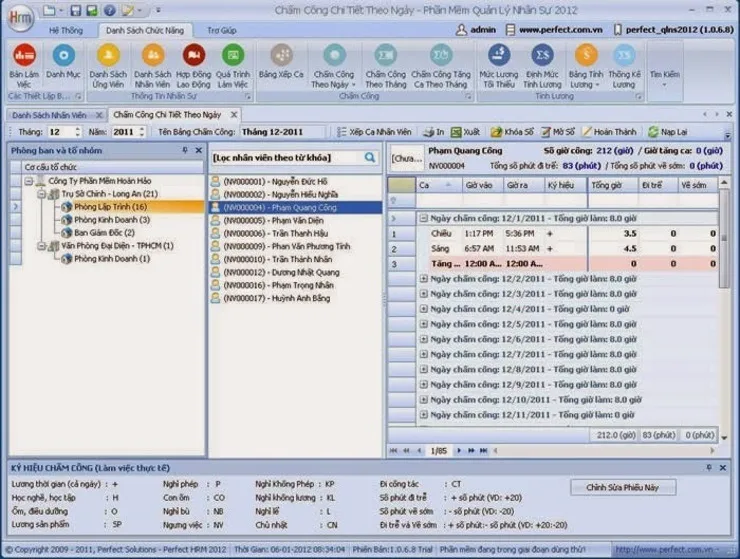The height and width of the screenshot is (559, 740).
Task: Open the Tháng month dropdown
Action: [77, 132]
